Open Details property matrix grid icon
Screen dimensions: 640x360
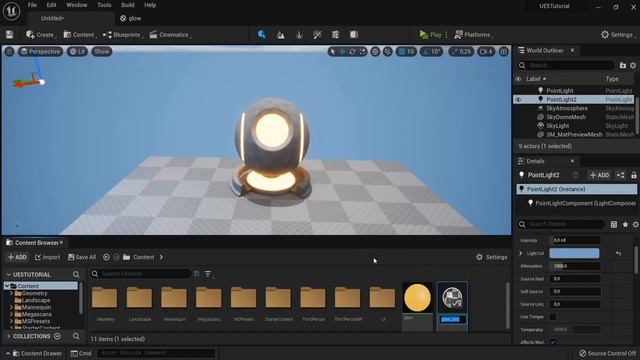click(x=614, y=224)
